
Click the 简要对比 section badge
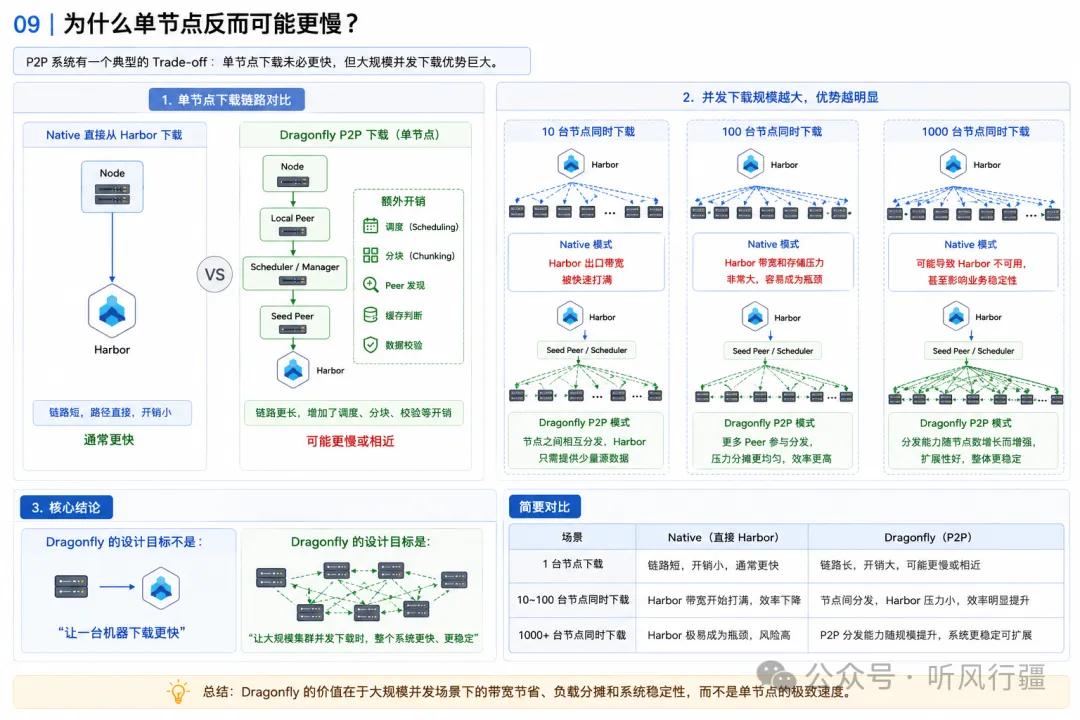(544, 507)
